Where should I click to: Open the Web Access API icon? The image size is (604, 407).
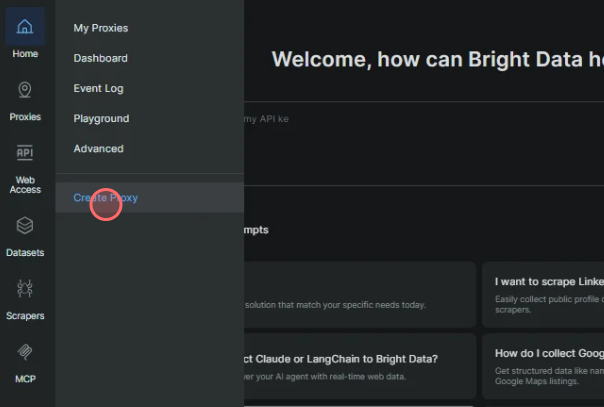point(25,153)
